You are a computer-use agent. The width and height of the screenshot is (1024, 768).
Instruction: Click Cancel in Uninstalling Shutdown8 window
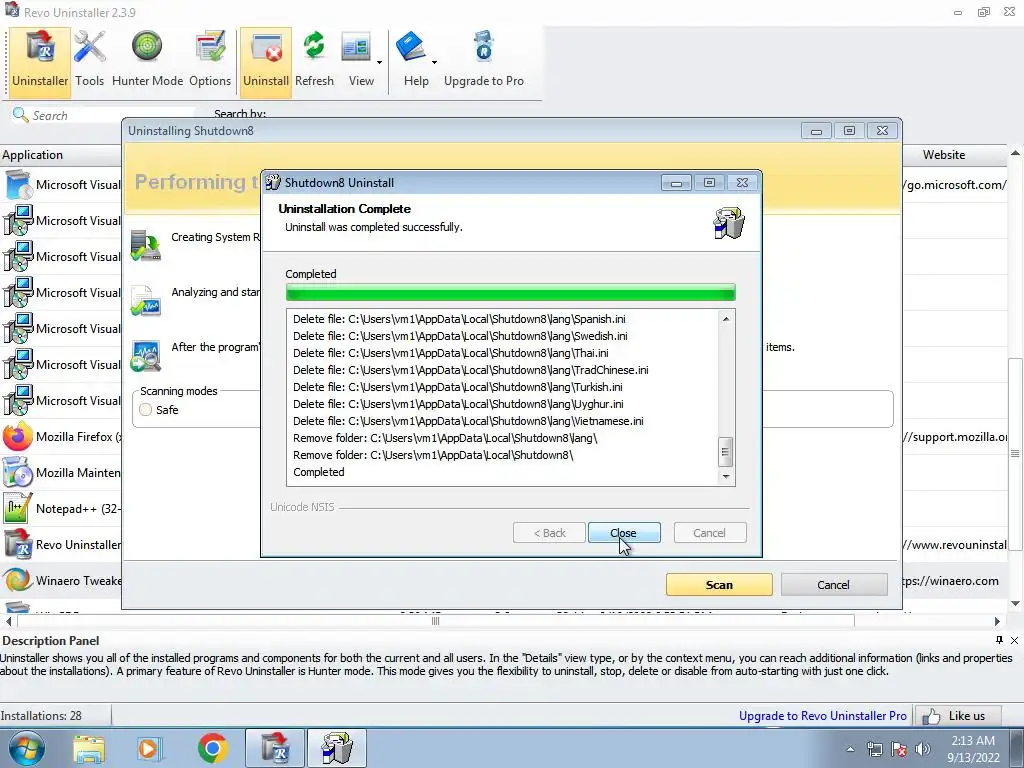tap(834, 584)
